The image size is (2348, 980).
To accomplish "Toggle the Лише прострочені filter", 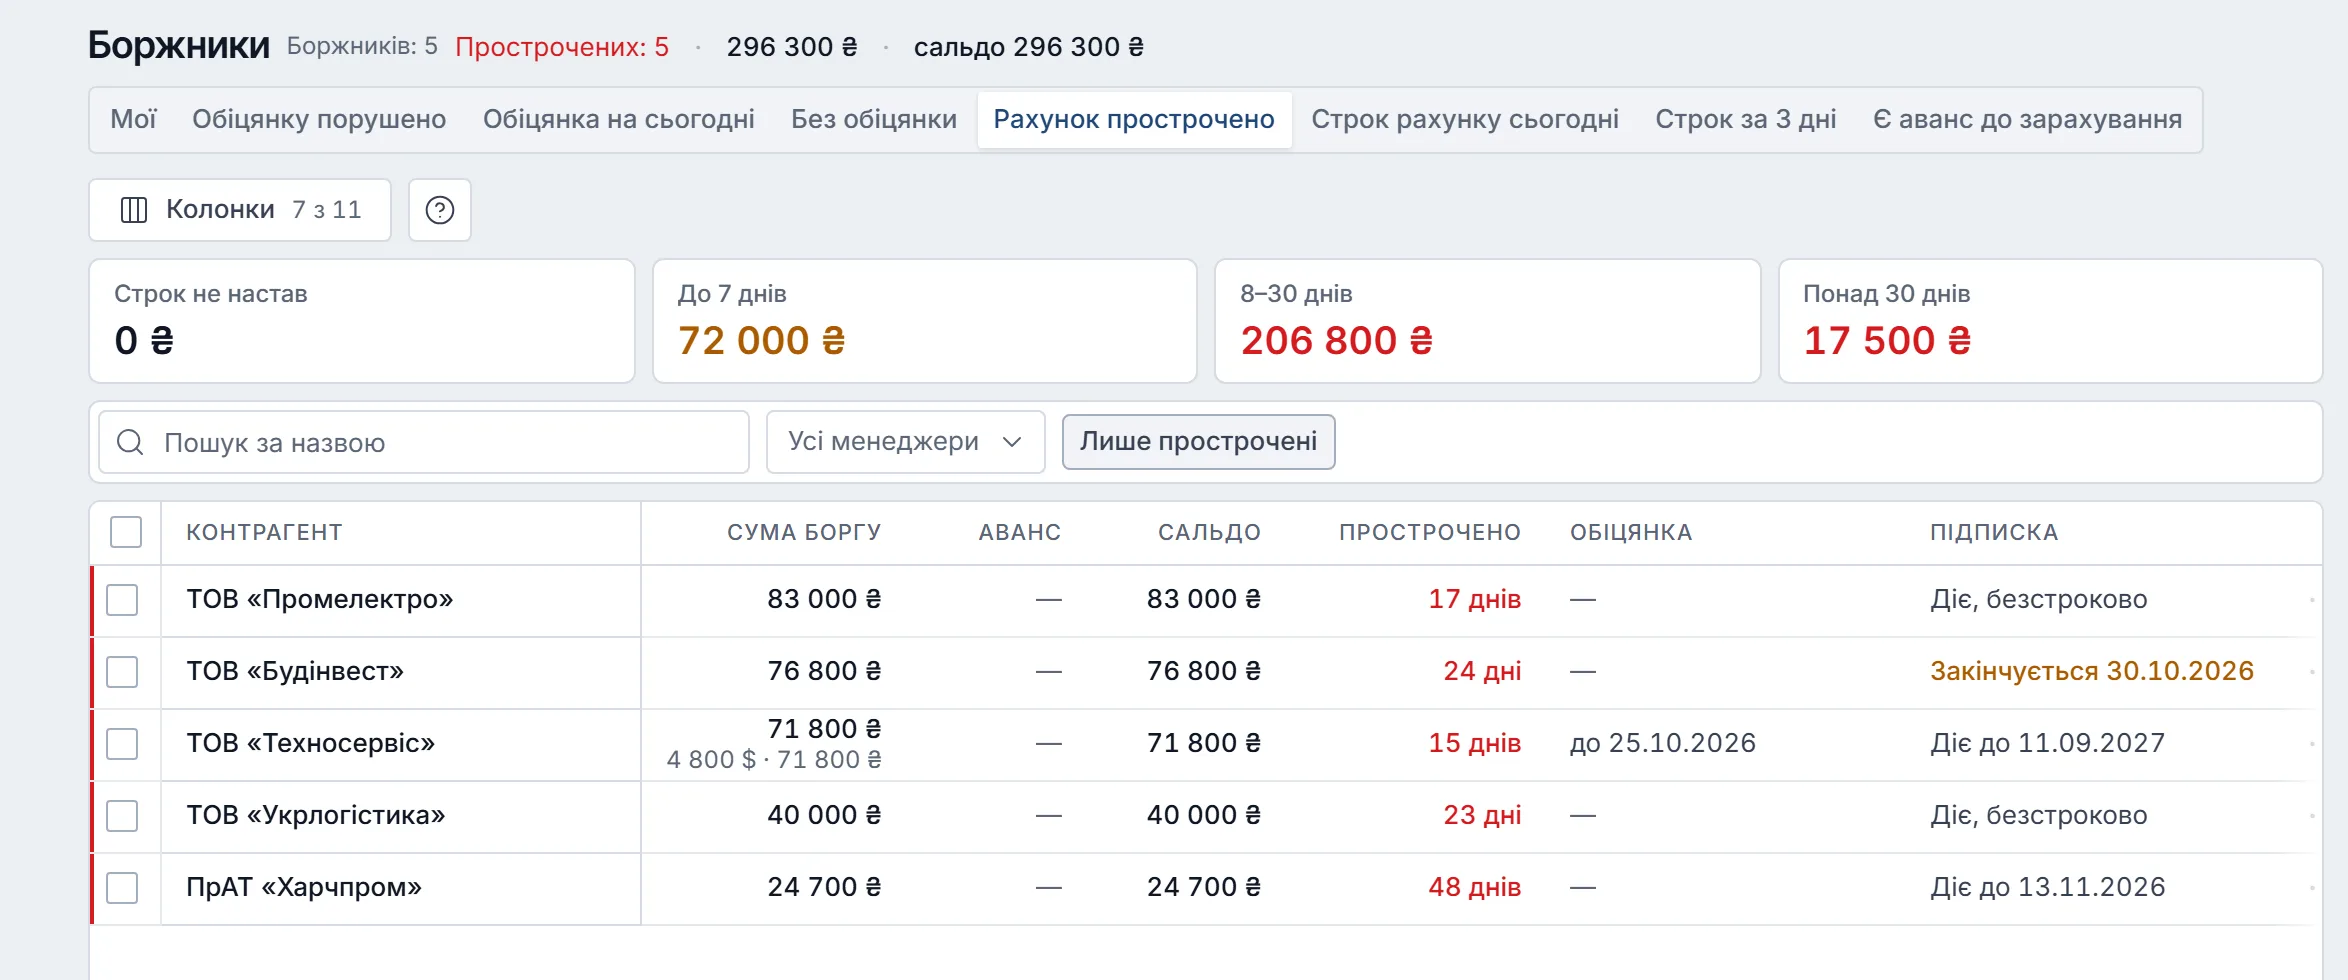I will pyautogui.click(x=1198, y=442).
